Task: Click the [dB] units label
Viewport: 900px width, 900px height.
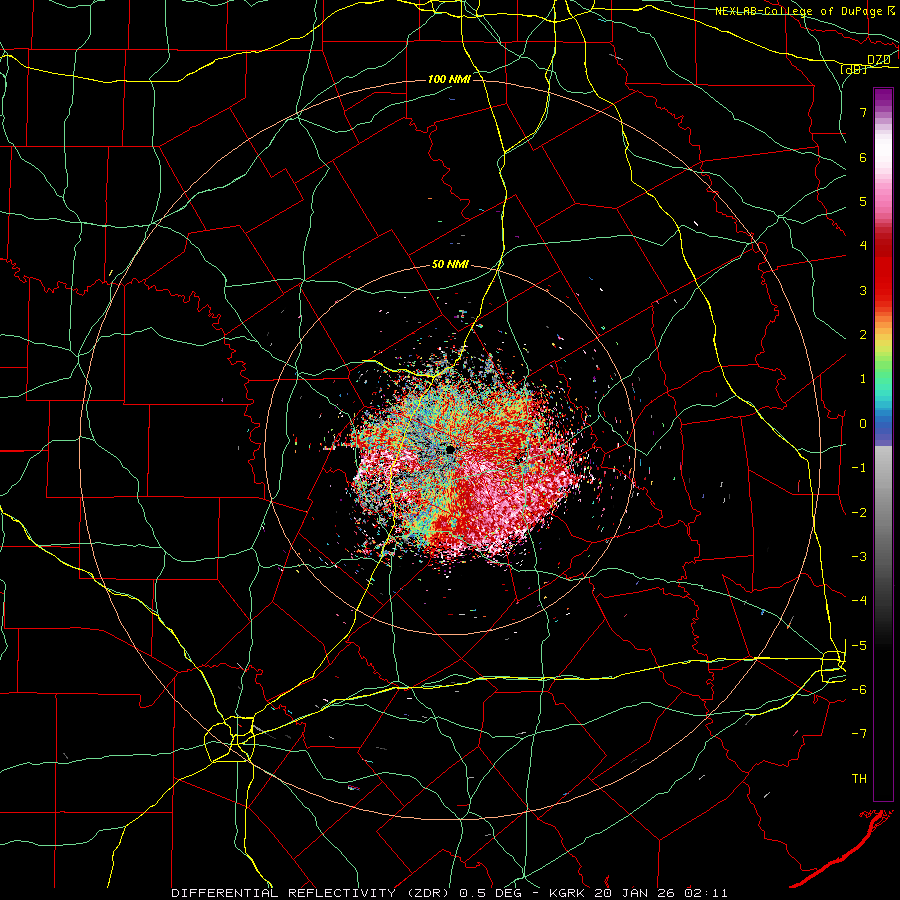Action: (x=854, y=69)
